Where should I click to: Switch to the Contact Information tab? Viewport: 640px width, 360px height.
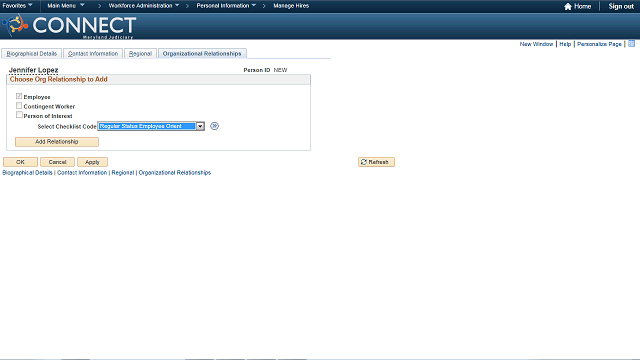tap(93, 53)
